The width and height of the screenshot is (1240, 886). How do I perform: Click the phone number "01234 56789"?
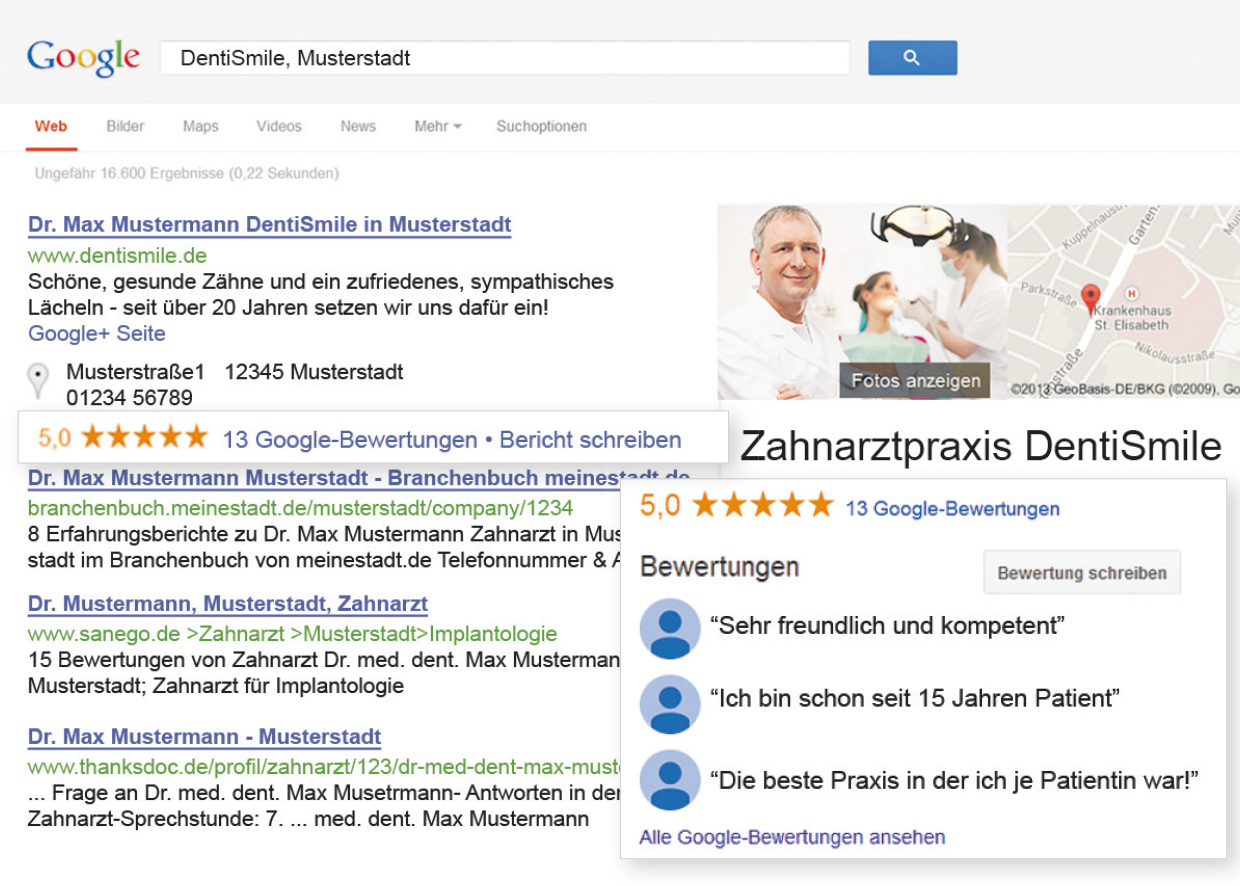coord(130,398)
